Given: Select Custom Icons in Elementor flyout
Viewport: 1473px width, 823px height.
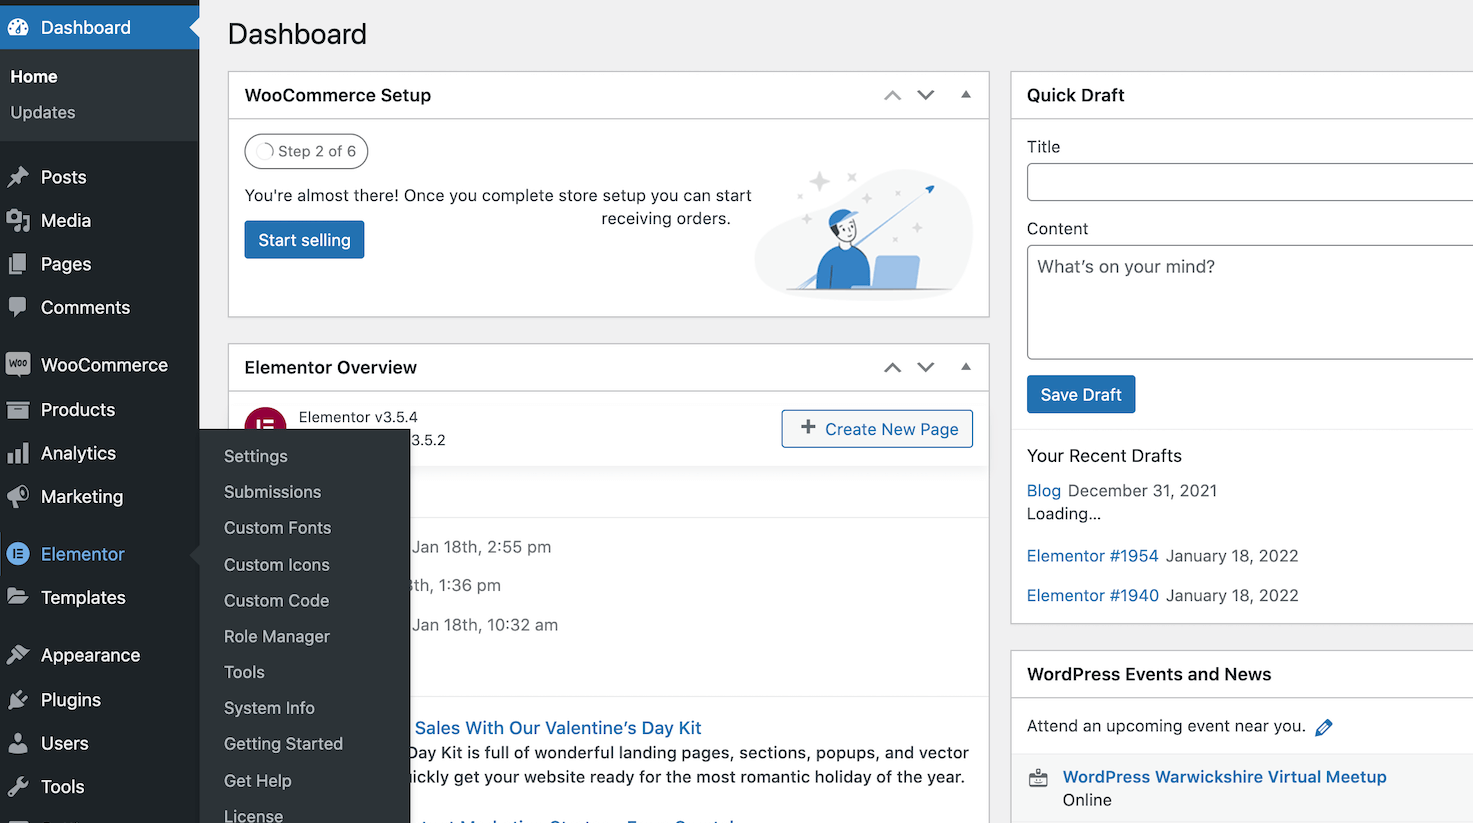Looking at the screenshot, I should coord(277,565).
